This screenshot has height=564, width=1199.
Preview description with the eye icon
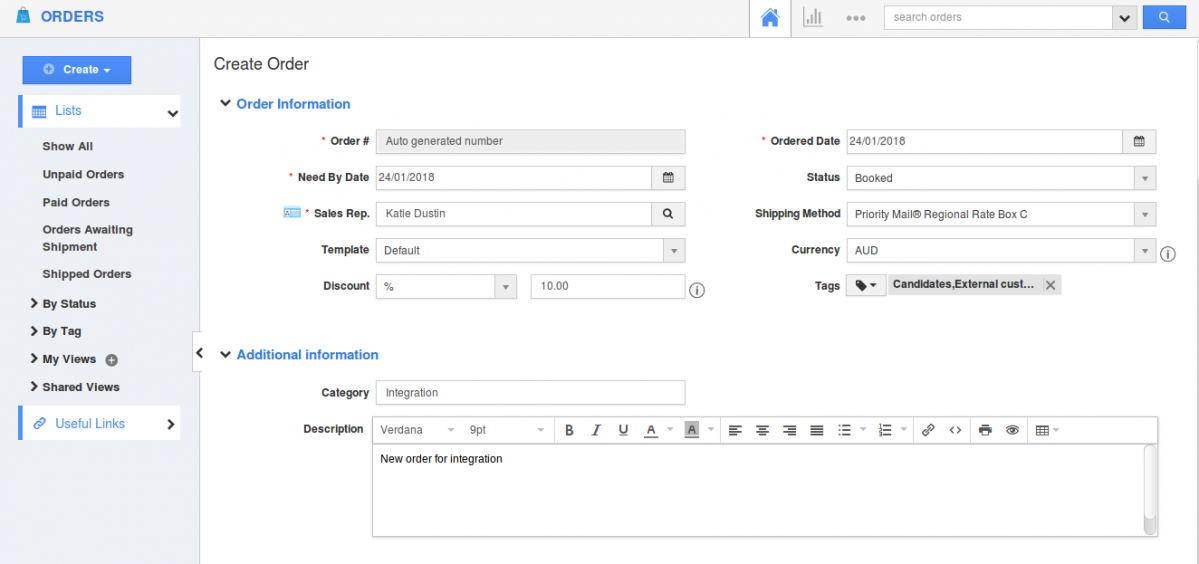(1012, 430)
